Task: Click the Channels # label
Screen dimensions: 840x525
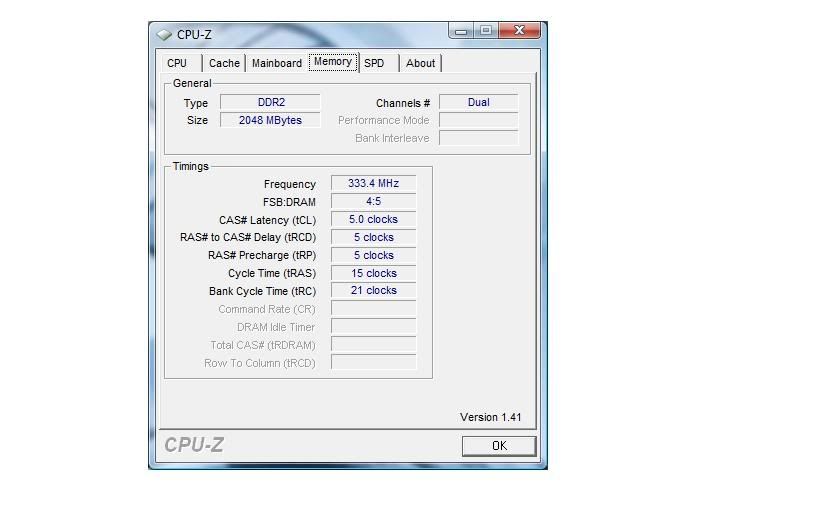Action: (x=403, y=103)
